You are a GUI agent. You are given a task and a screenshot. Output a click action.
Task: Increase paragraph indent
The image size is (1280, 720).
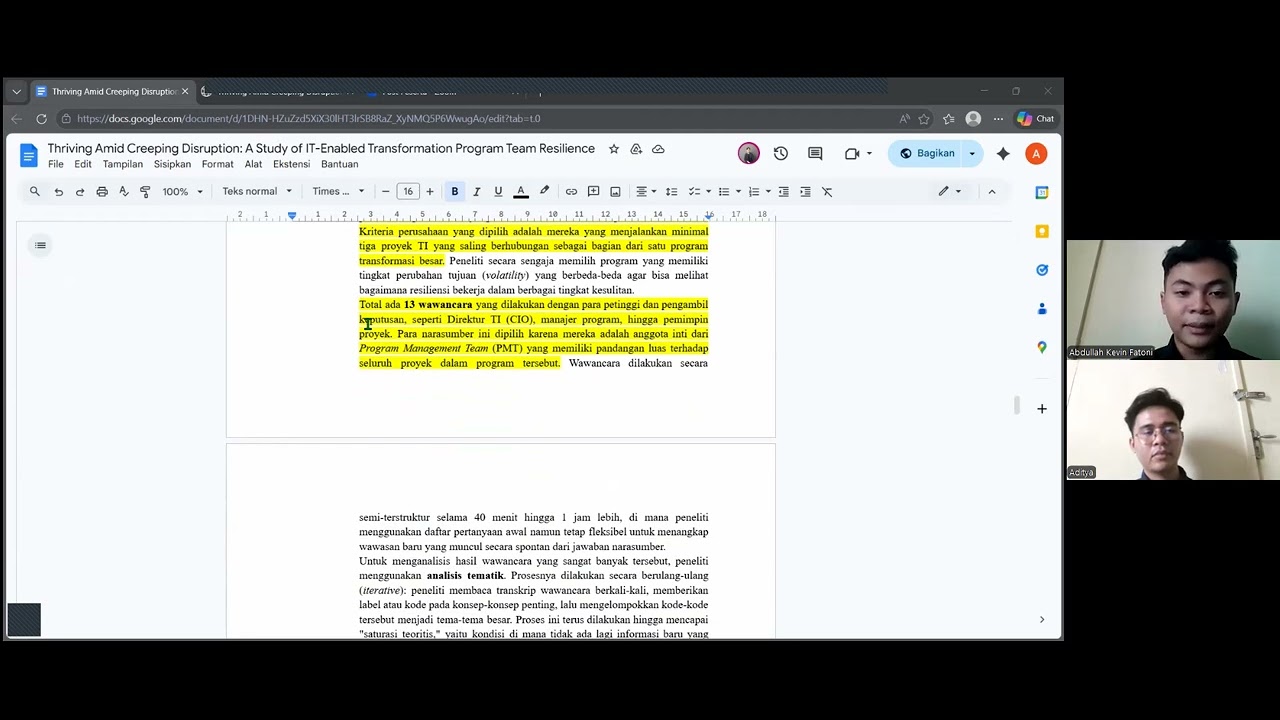click(805, 191)
